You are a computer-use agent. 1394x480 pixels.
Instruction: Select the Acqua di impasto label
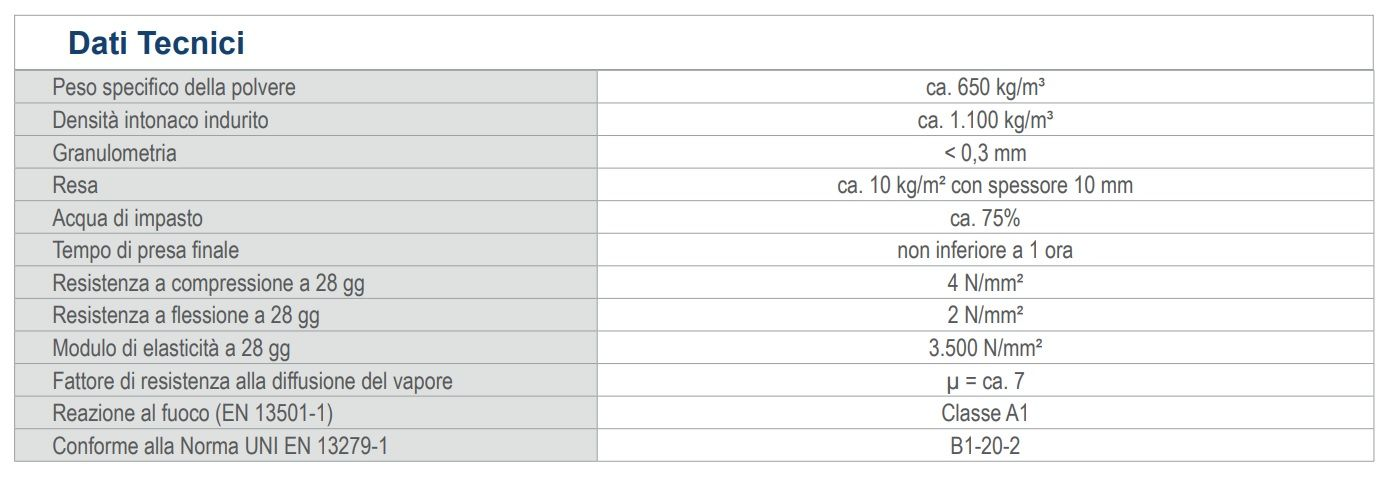(x=127, y=218)
